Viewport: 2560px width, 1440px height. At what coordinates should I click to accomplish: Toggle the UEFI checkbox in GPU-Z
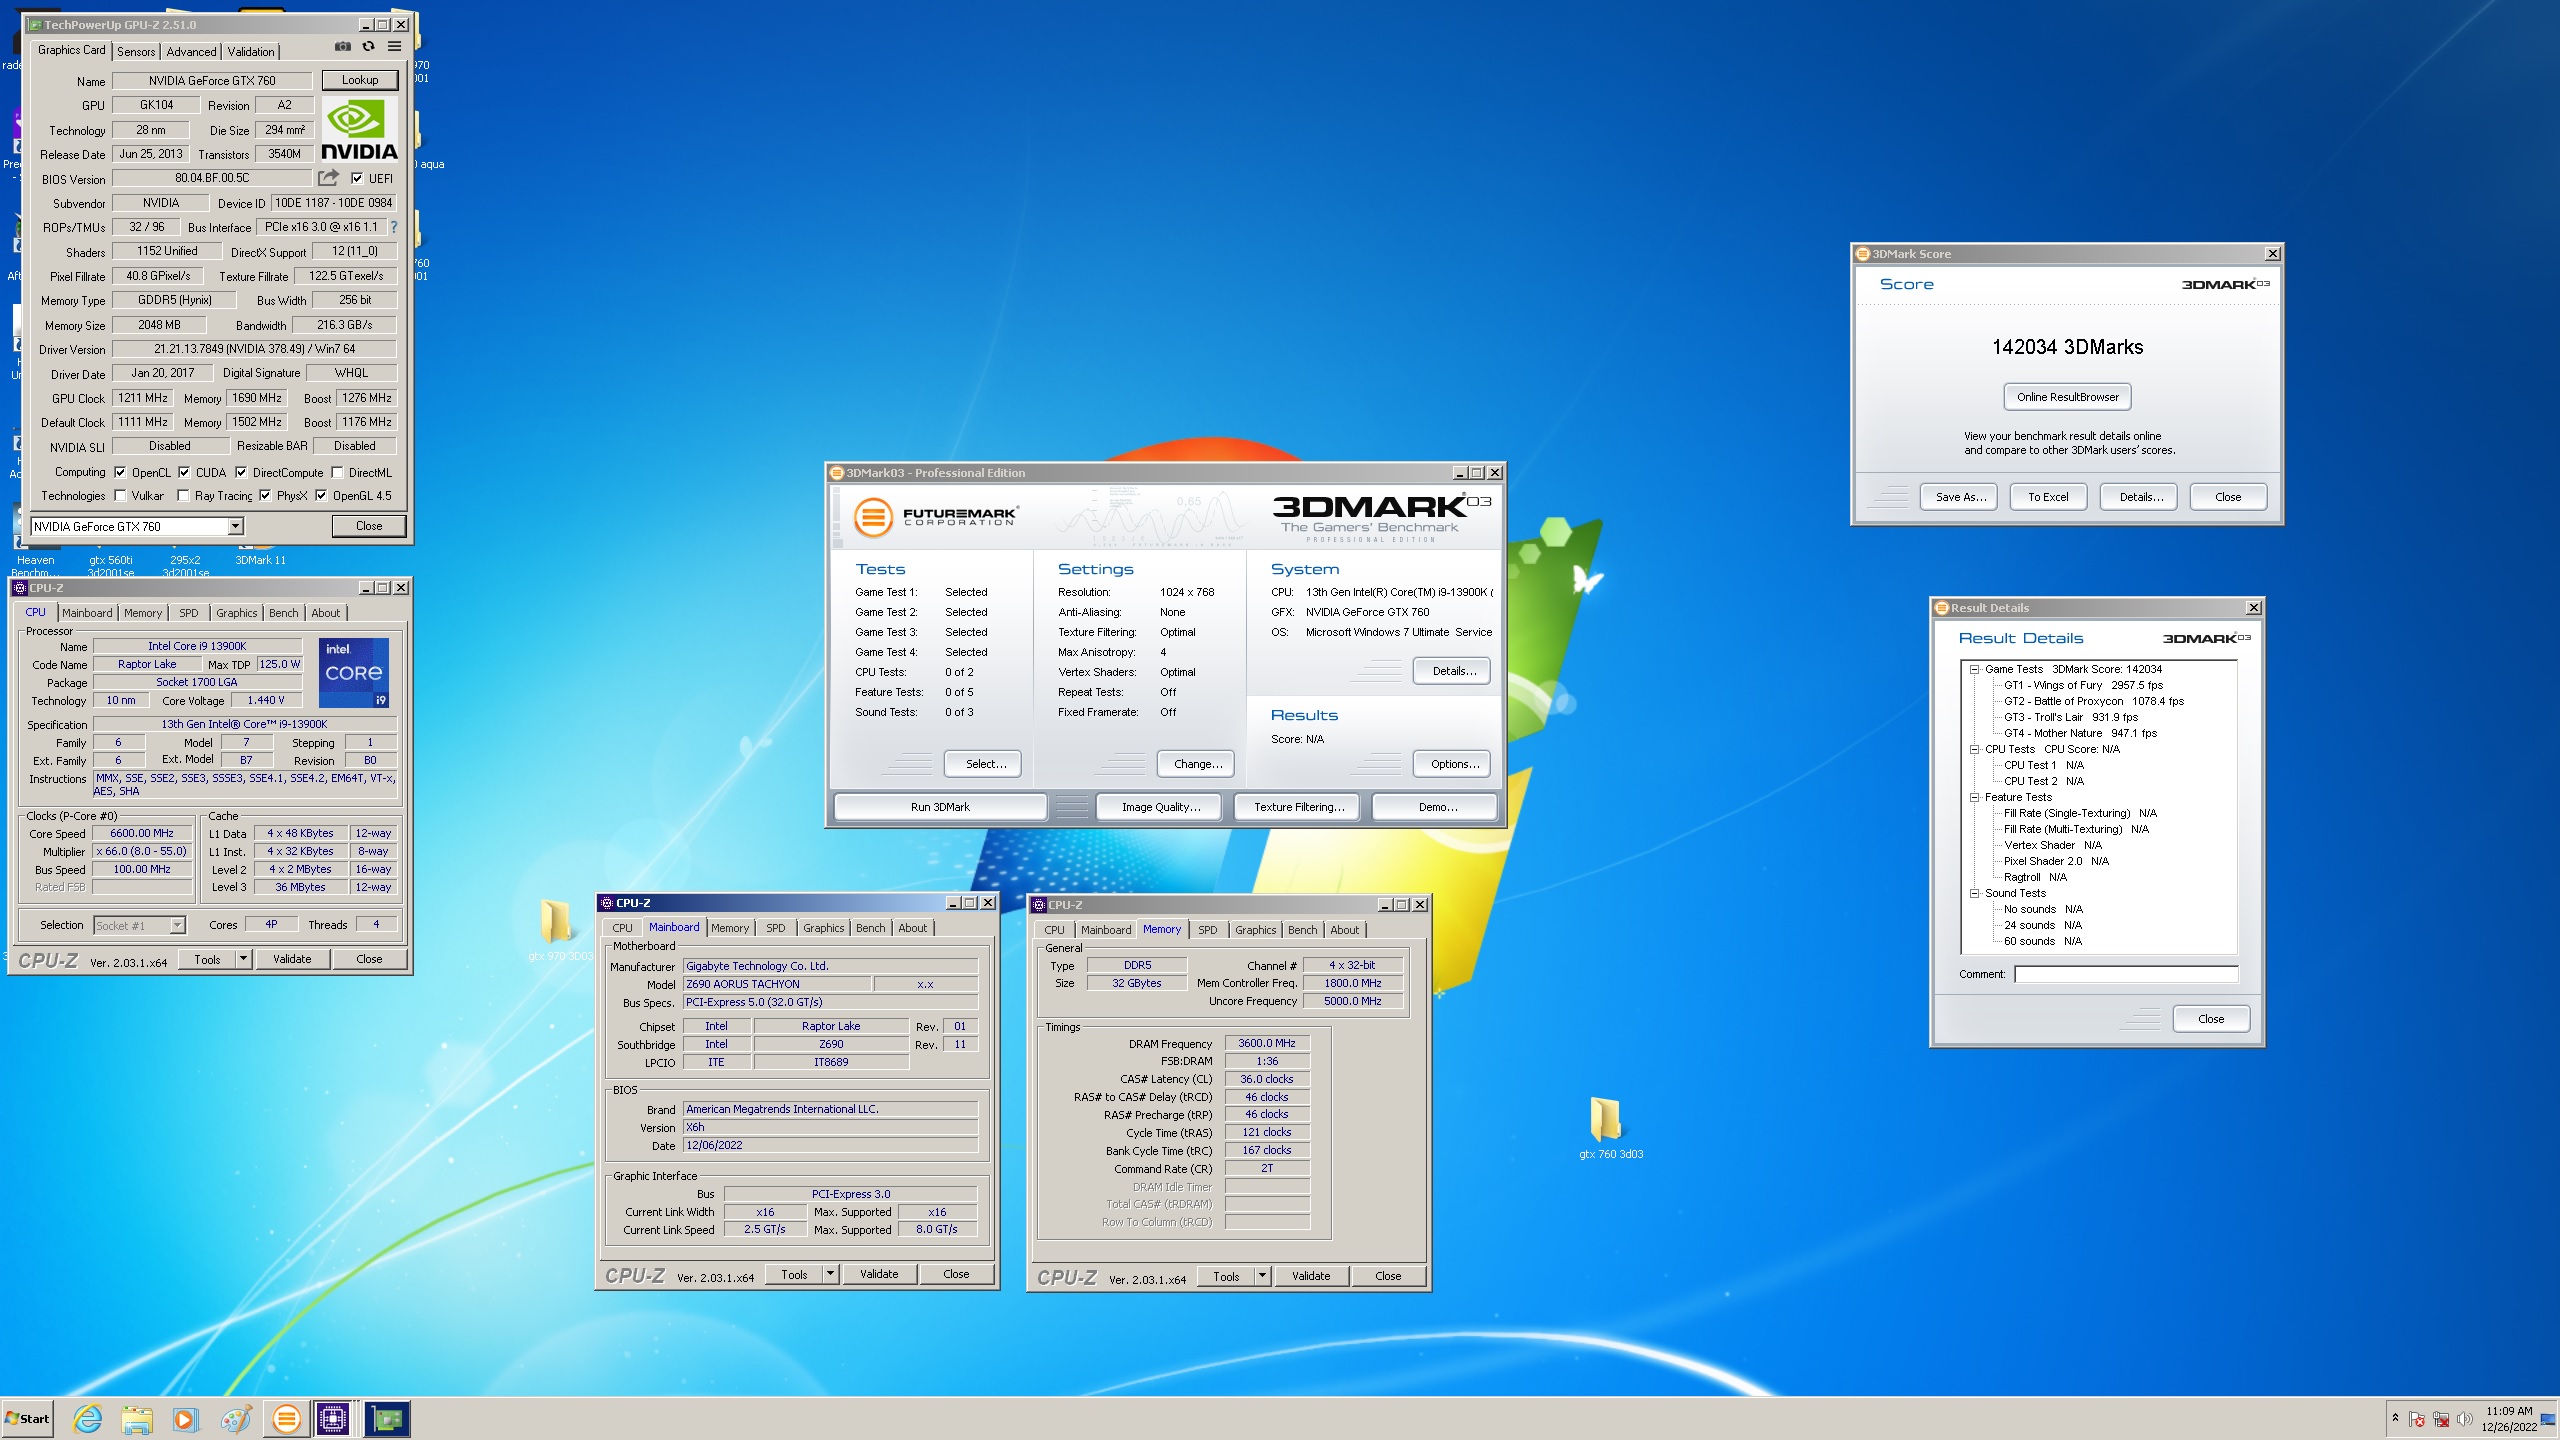coord(357,179)
